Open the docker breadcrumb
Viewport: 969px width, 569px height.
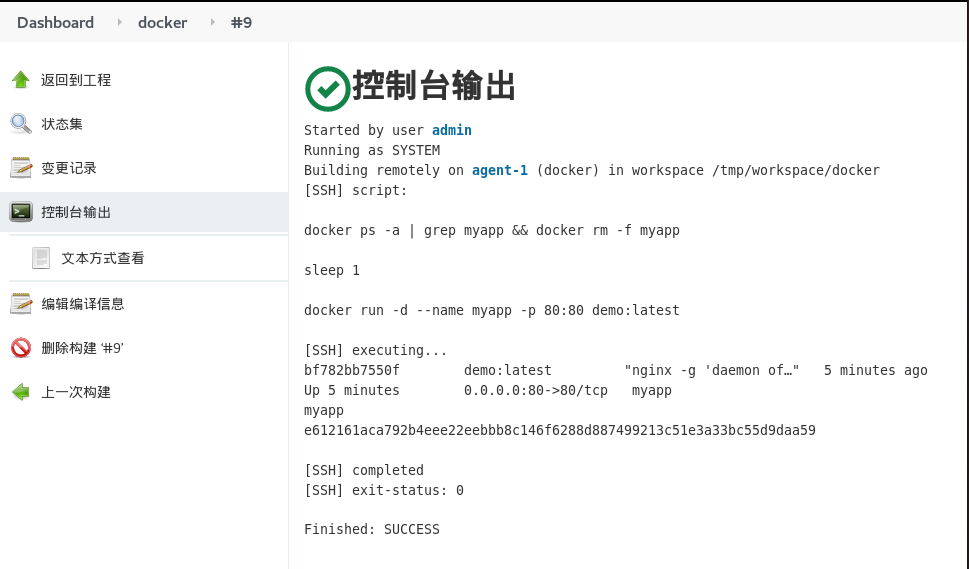163,22
